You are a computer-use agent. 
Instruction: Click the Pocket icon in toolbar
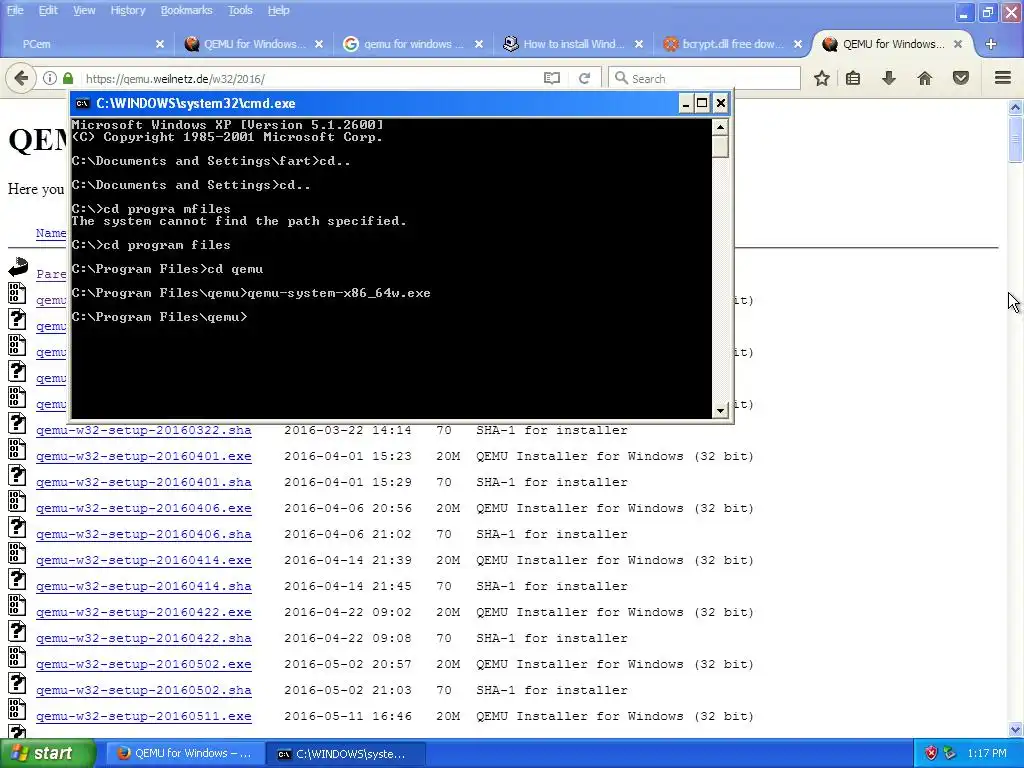click(961, 78)
